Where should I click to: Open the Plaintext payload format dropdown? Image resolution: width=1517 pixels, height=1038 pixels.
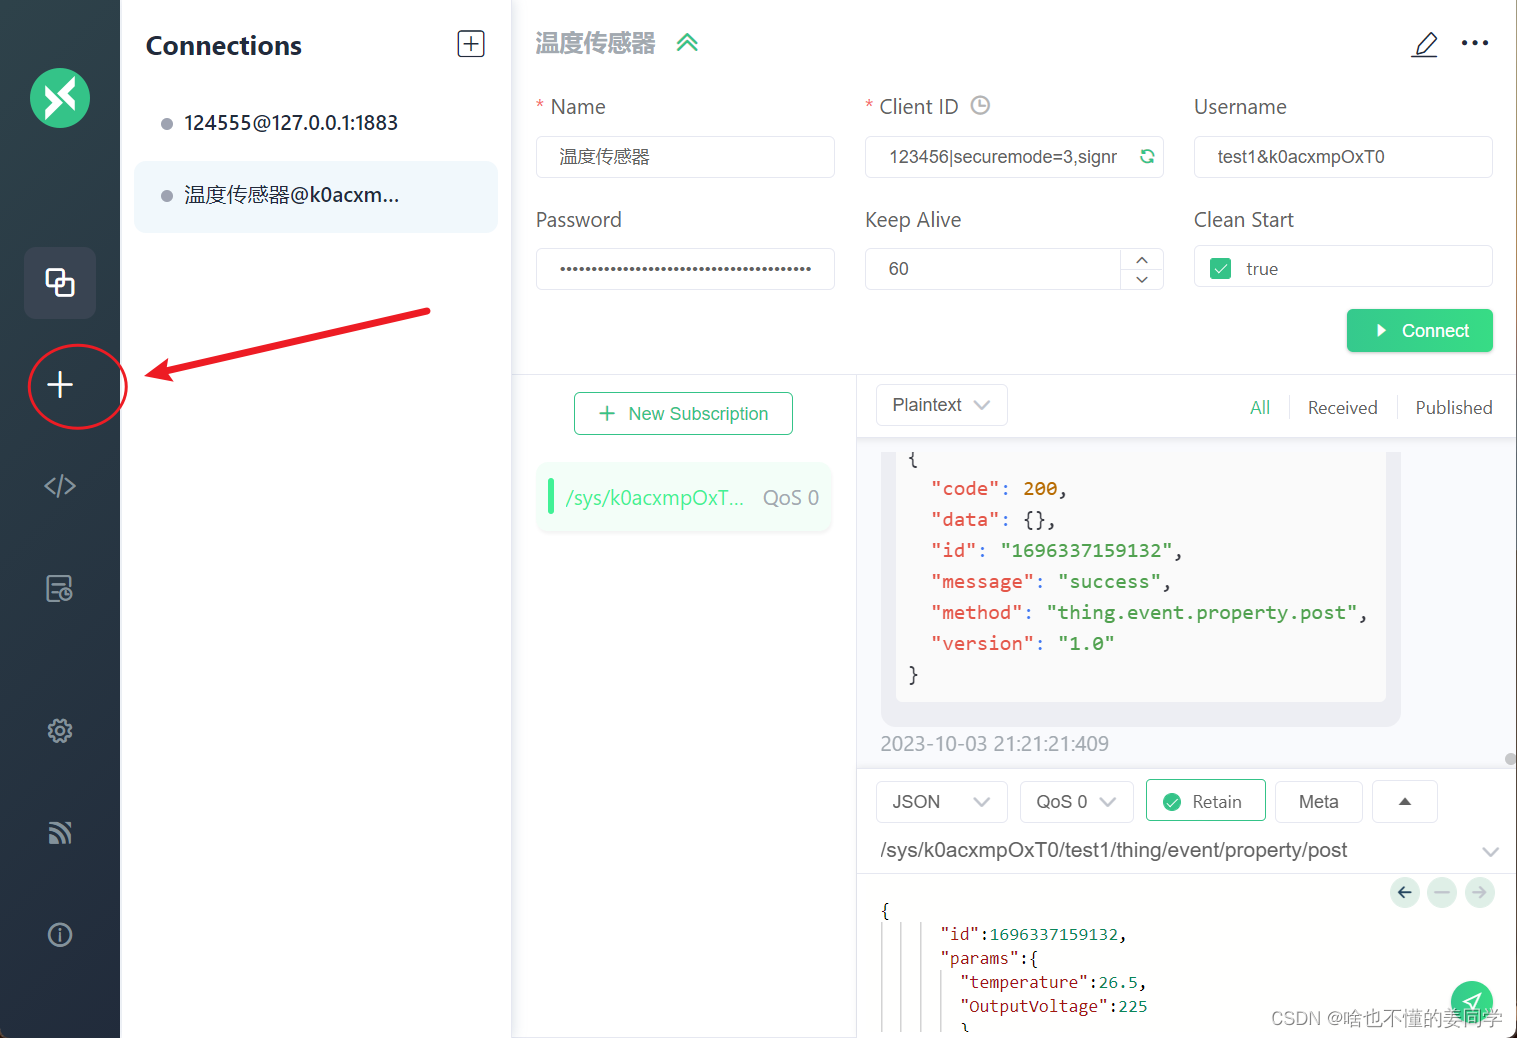point(940,404)
